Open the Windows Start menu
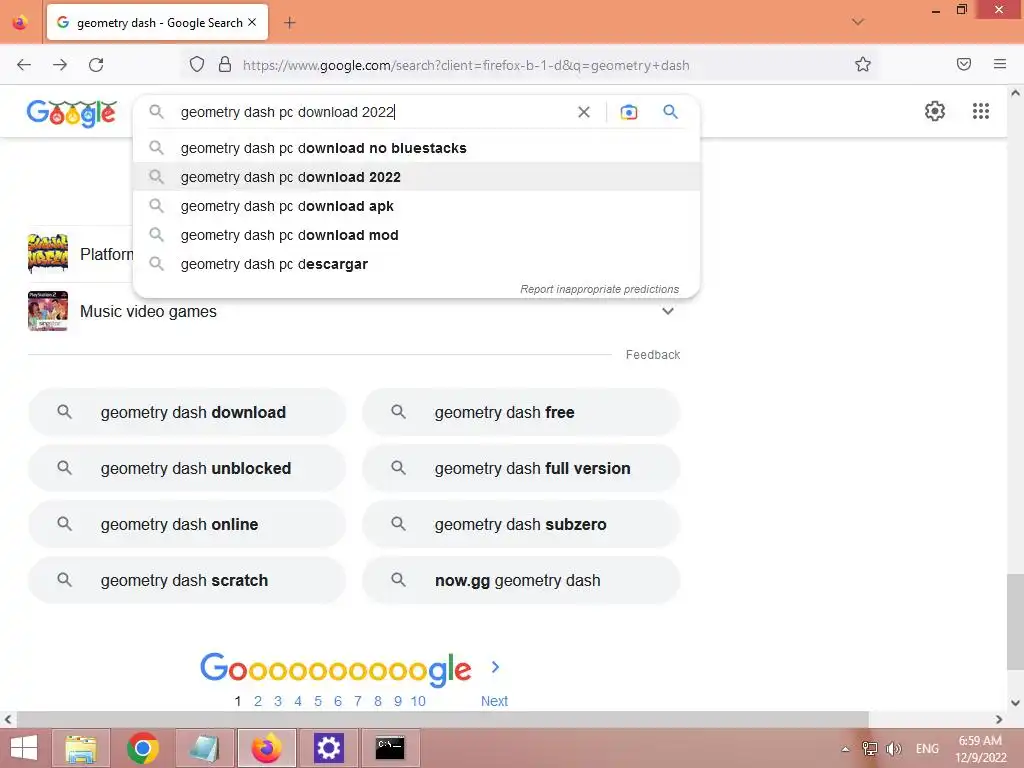 tap(24, 748)
